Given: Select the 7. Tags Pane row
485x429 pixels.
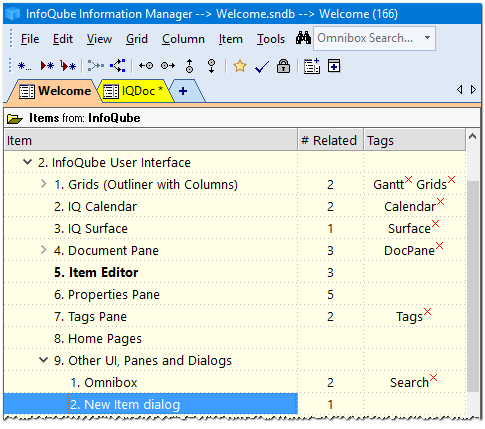Looking at the screenshot, I should click(x=235, y=316).
